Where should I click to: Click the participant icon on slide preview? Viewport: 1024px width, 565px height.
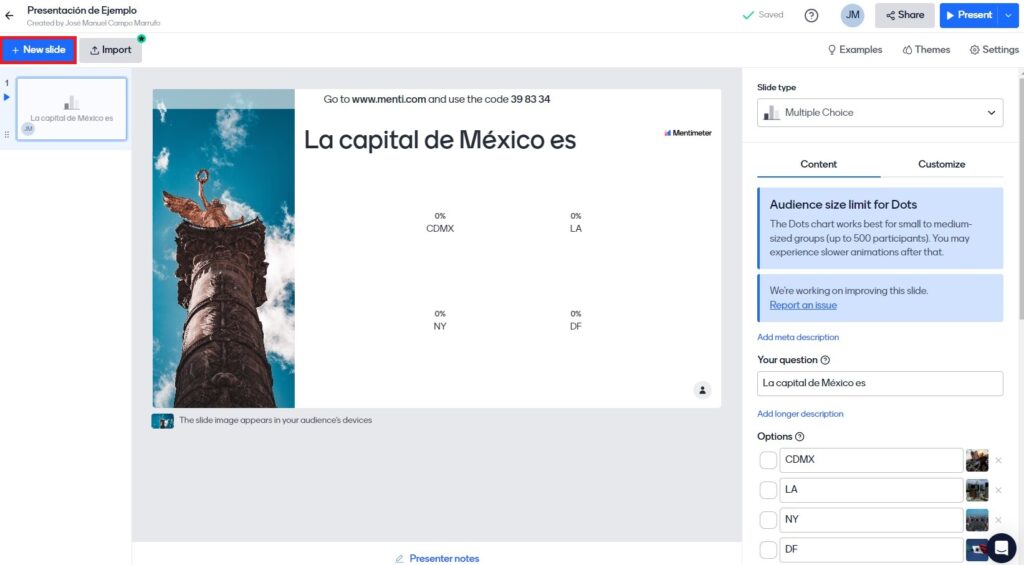pos(703,389)
